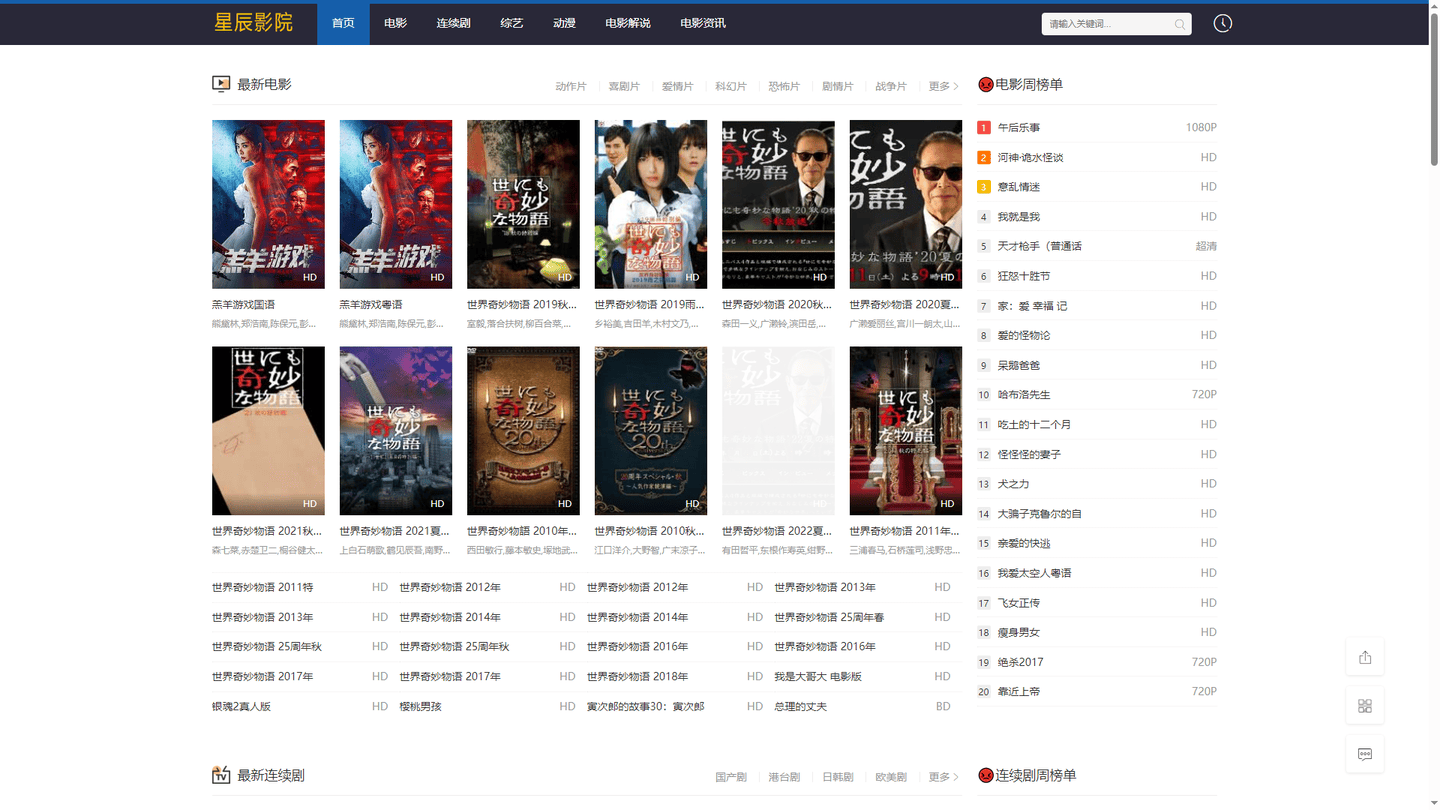This screenshot has height=810, width=1440.
Task: Open the 国产剧 category
Action: (x=731, y=777)
